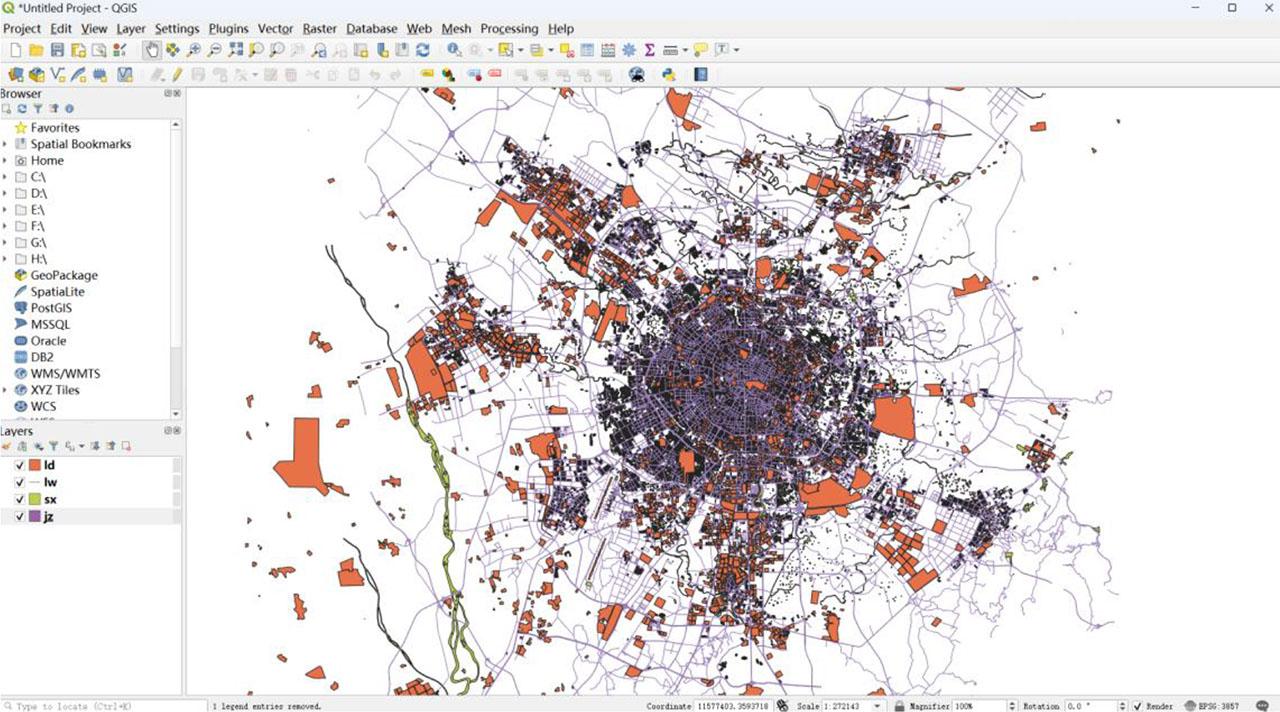Select the Pan Map hand tool

(153, 50)
